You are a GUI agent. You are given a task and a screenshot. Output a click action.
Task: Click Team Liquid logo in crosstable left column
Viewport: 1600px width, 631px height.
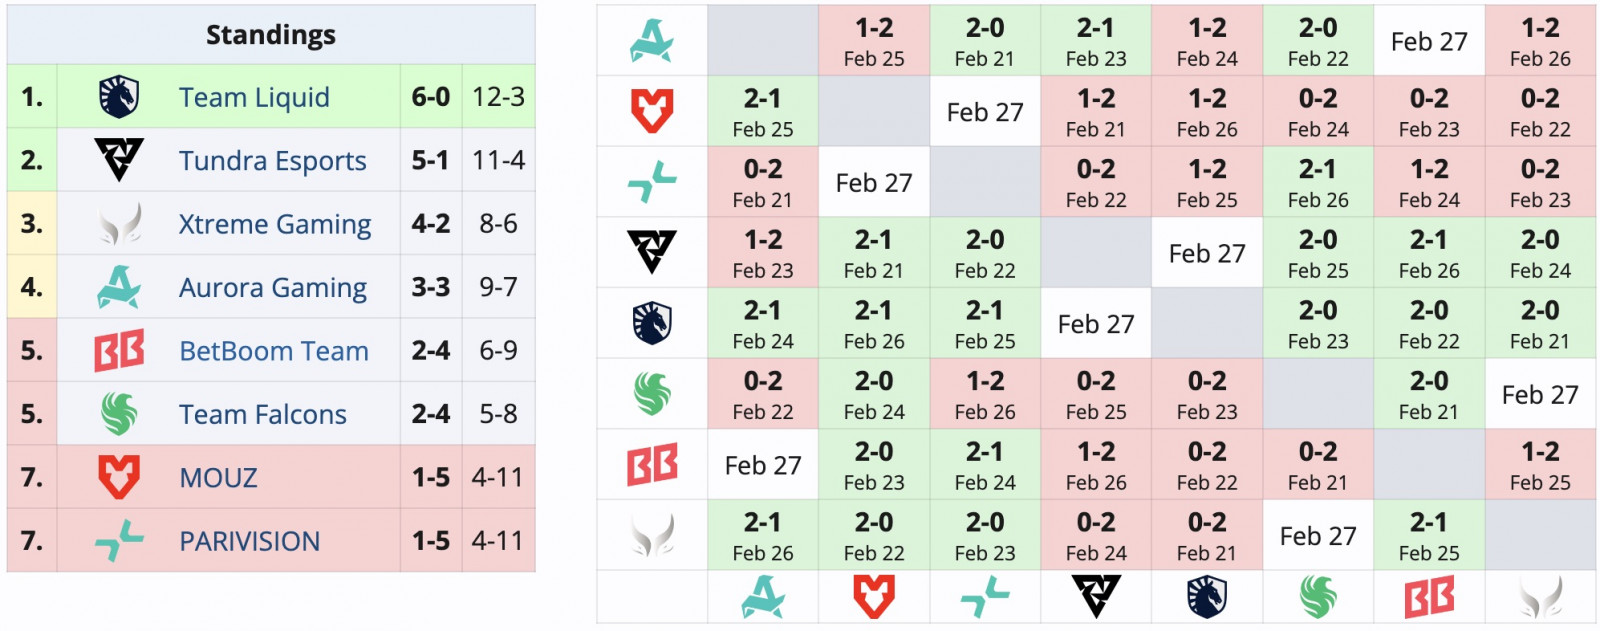(x=652, y=323)
